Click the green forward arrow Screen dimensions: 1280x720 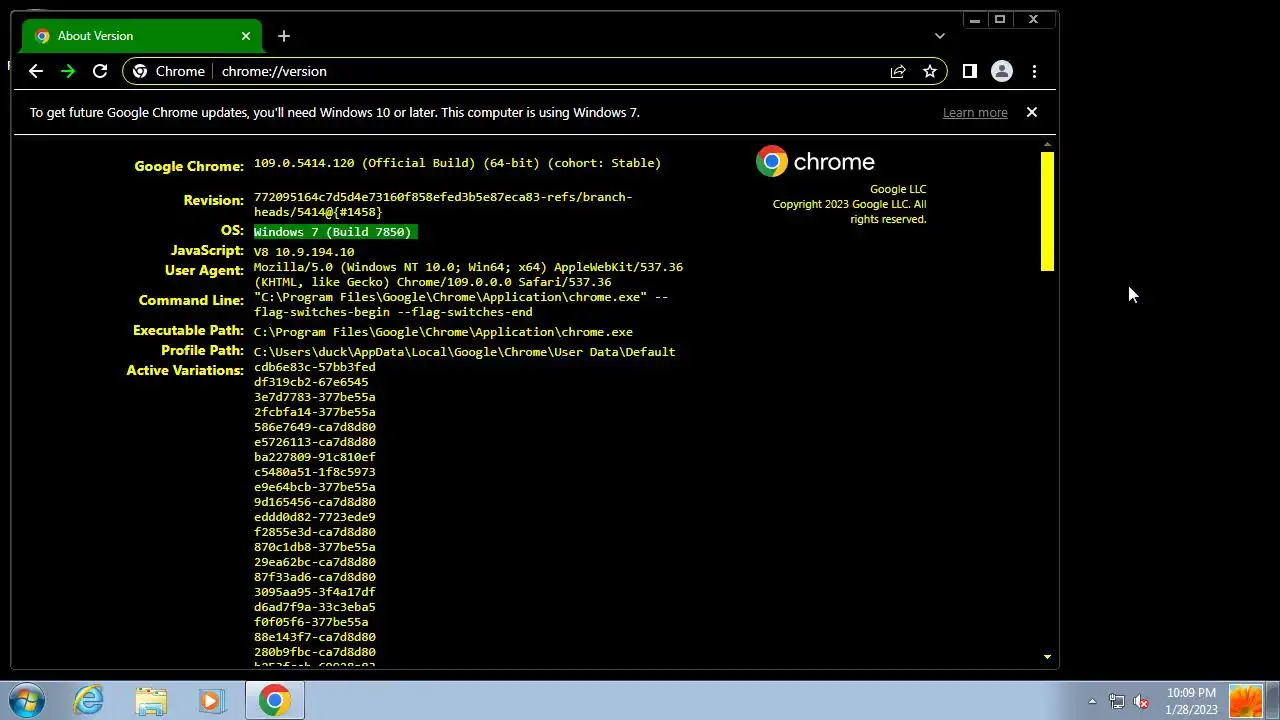click(68, 71)
